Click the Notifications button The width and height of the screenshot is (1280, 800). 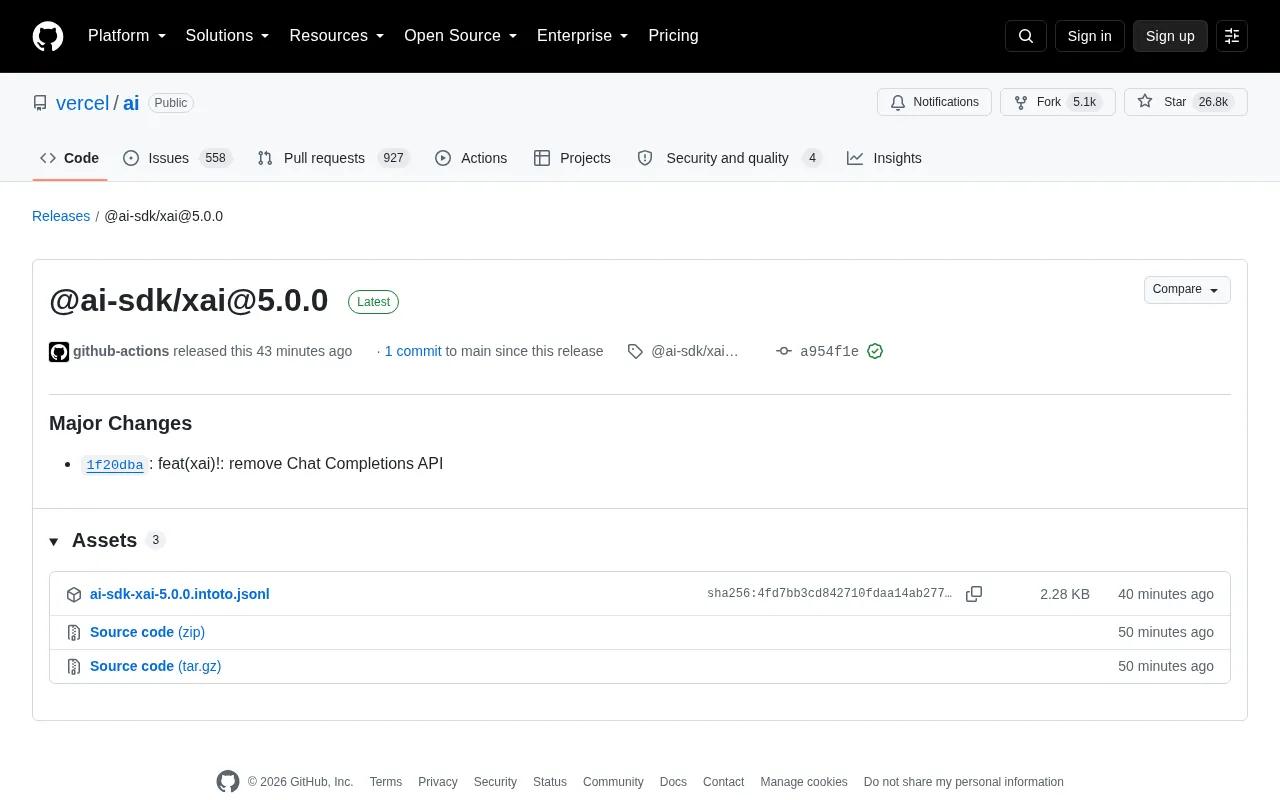[934, 102]
